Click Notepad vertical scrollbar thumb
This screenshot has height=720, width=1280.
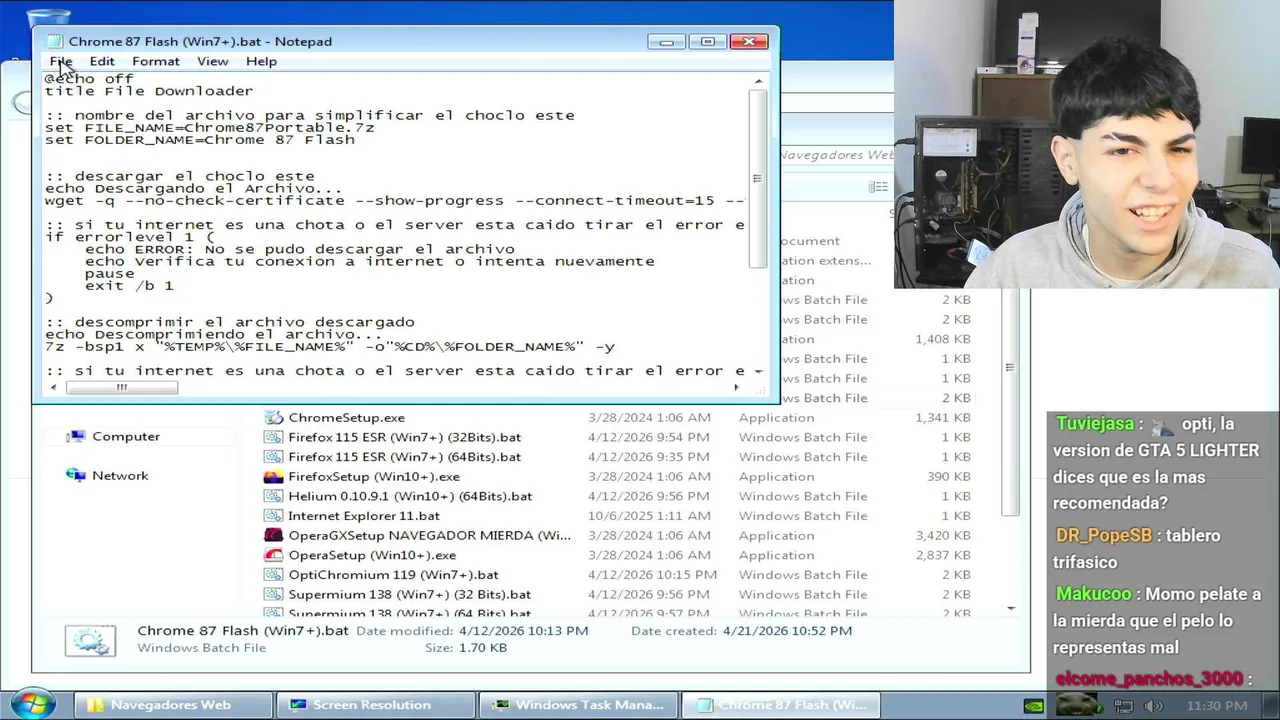[x=758, y=179]
